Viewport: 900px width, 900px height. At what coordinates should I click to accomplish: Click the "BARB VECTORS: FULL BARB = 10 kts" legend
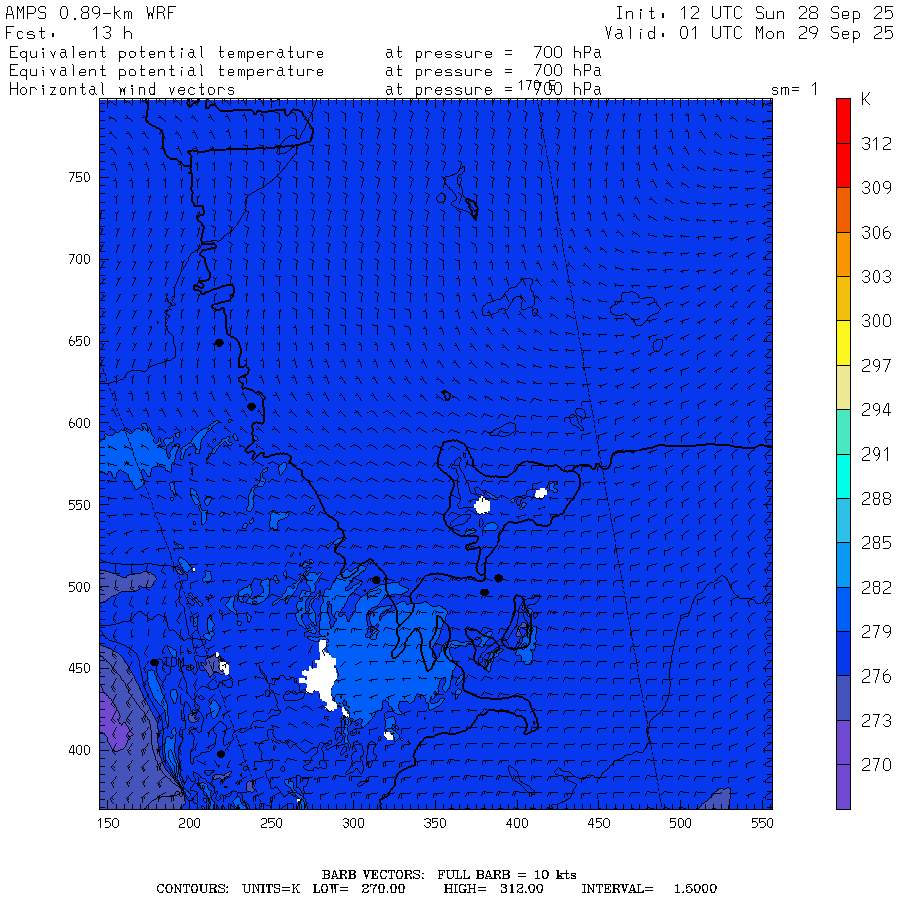pos(449,875)
